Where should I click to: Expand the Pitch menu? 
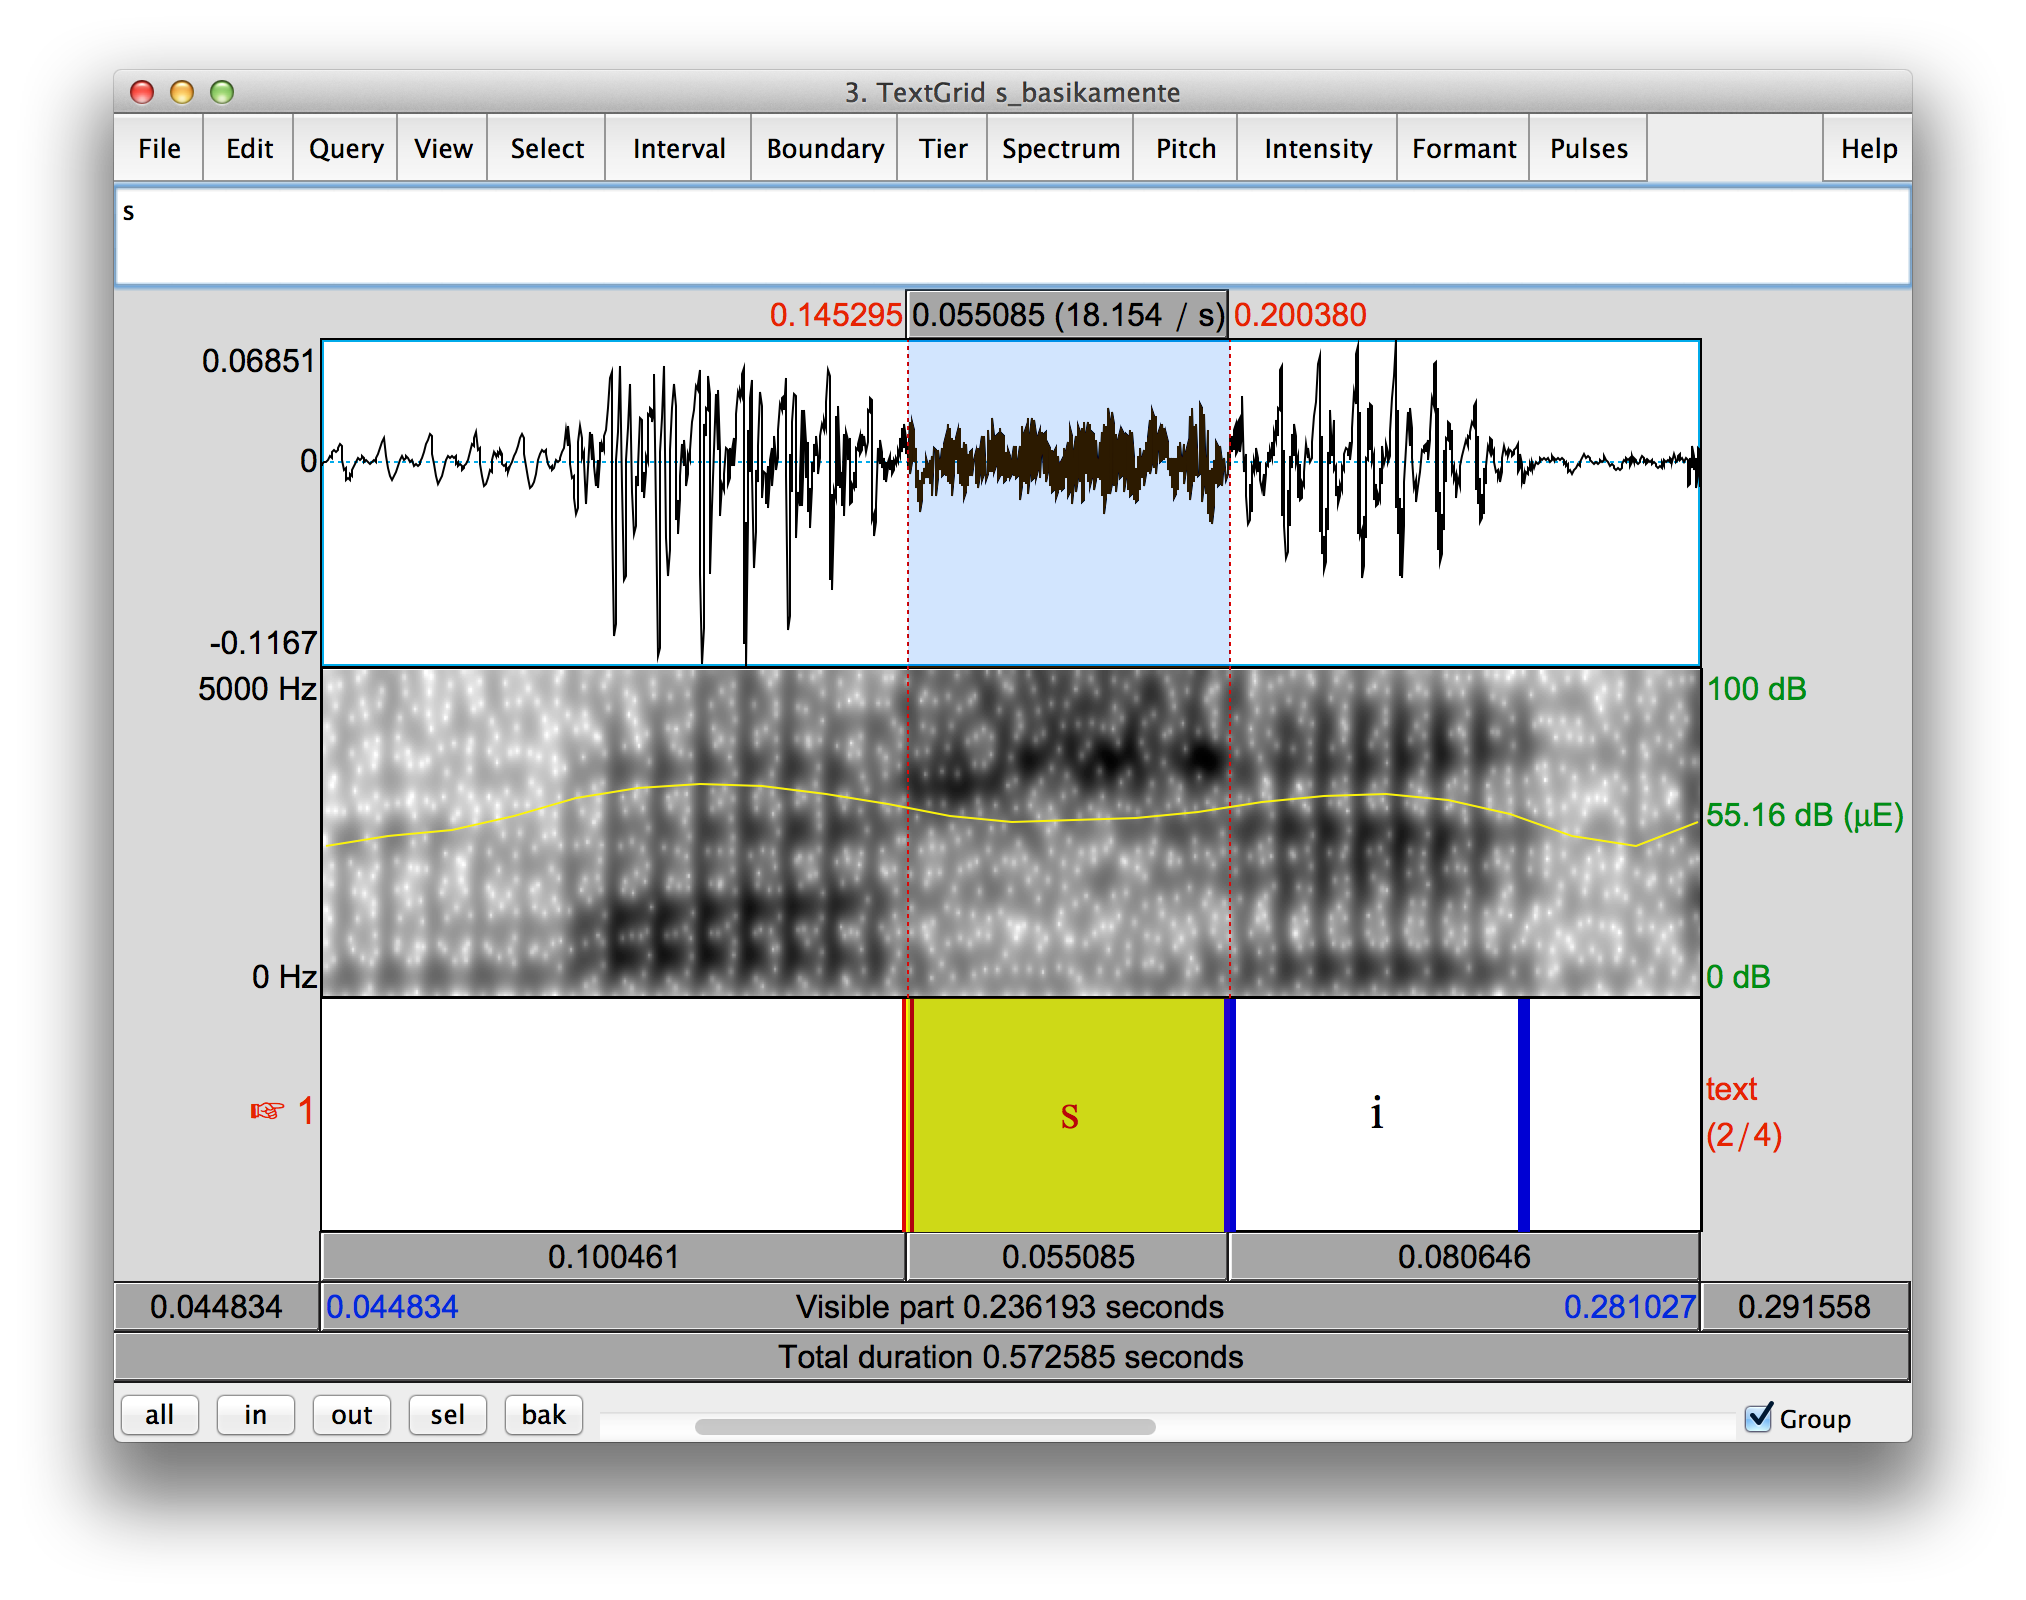tap(1185, 148)
